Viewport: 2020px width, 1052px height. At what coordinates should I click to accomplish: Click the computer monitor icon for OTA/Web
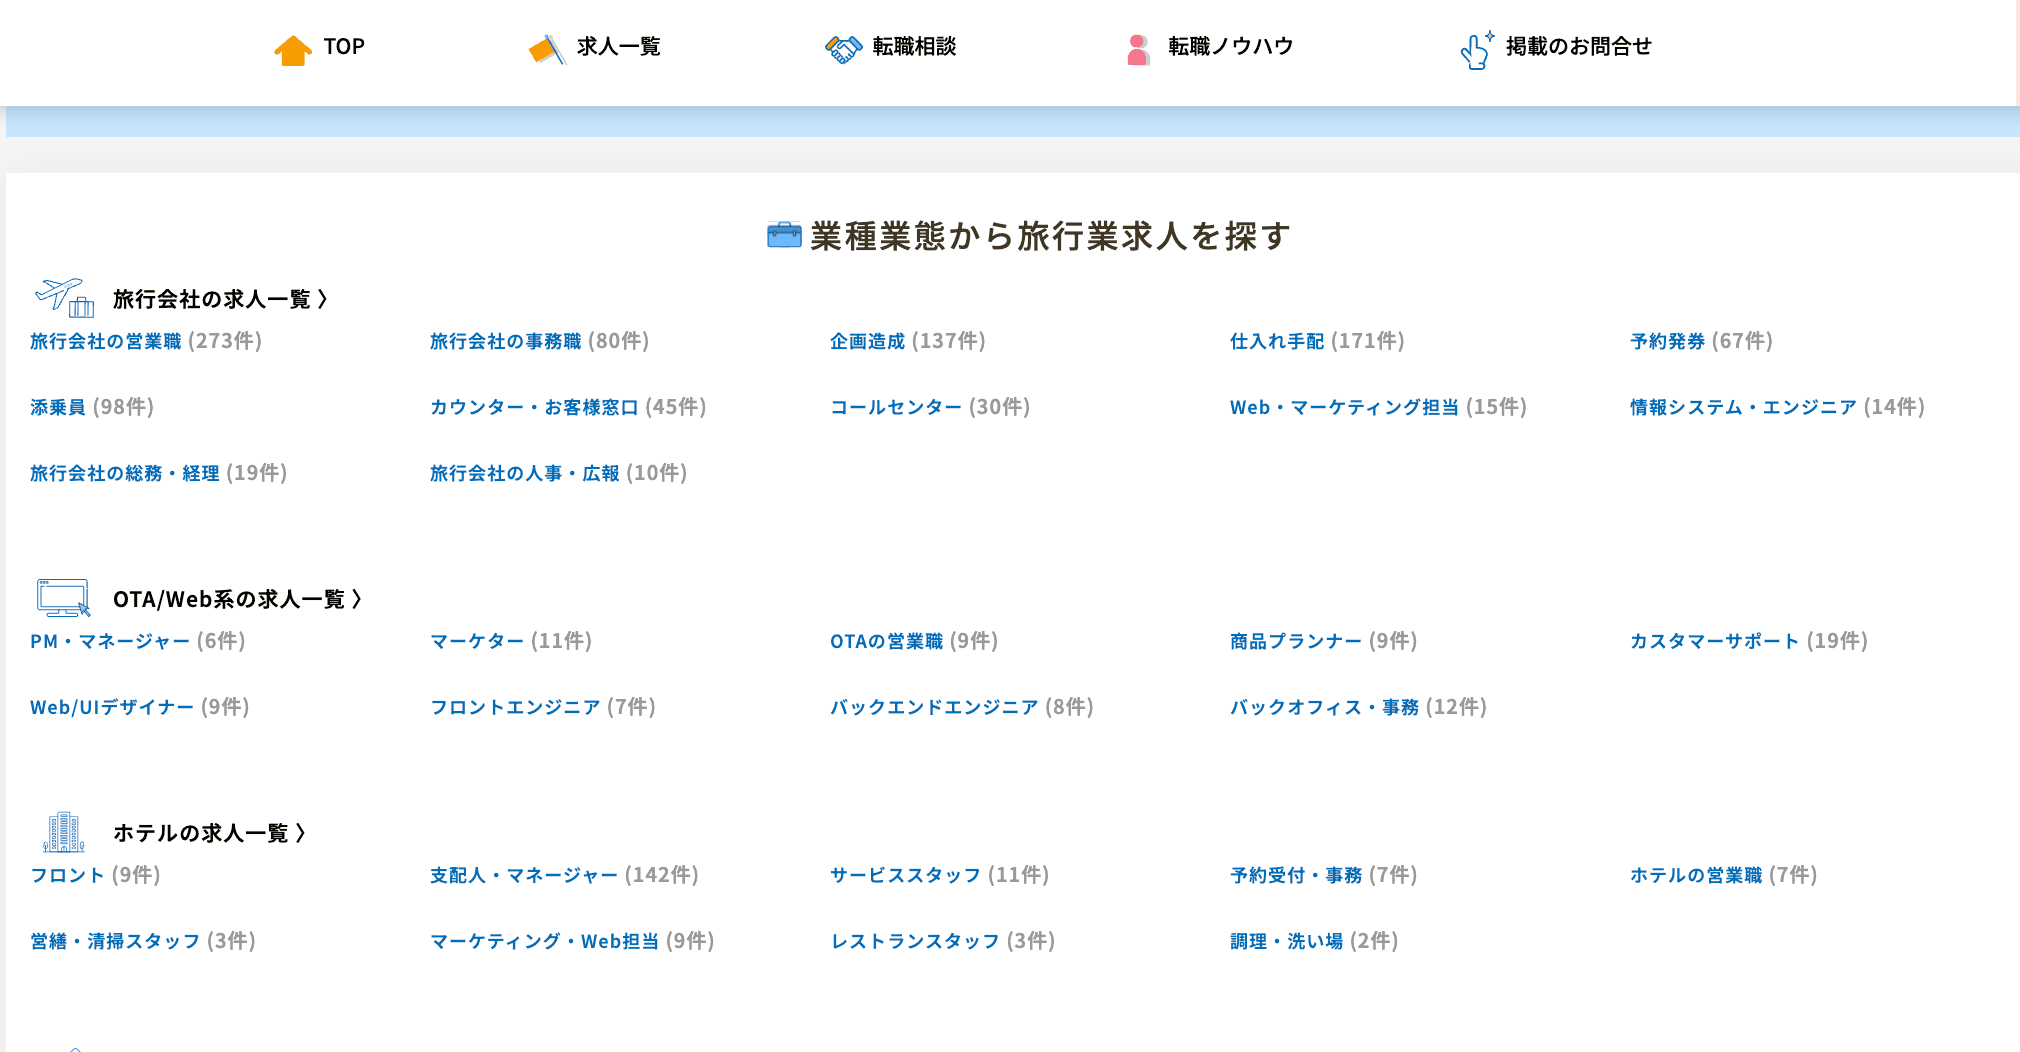[63, 598]
